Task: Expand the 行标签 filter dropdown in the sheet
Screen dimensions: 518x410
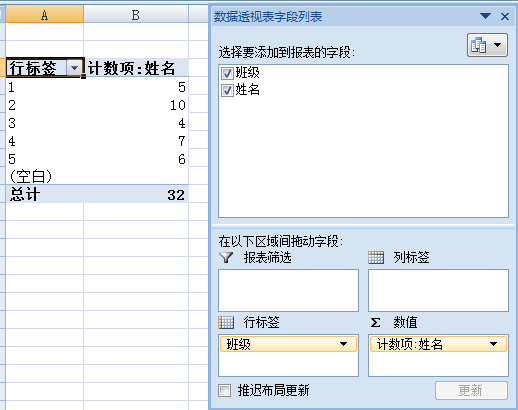Action: (74, 68)
